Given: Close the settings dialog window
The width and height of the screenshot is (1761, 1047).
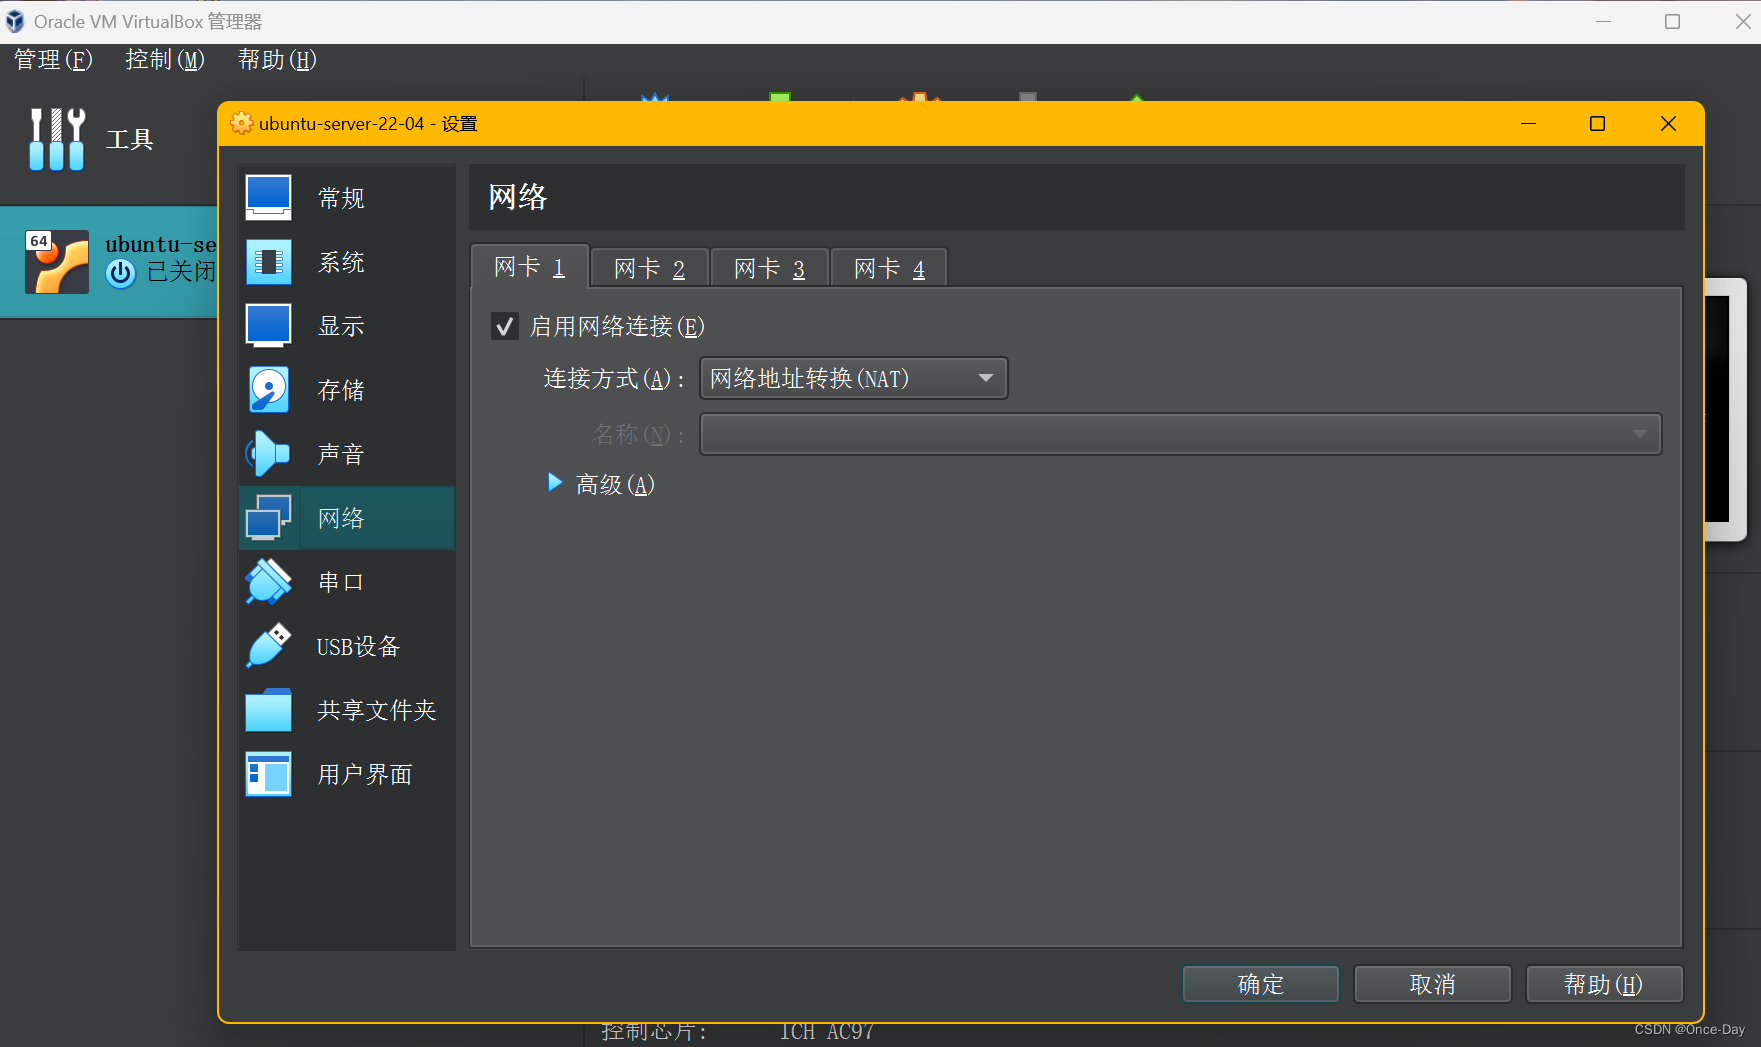Looking at the screenshot, I should click(1668, 123).
